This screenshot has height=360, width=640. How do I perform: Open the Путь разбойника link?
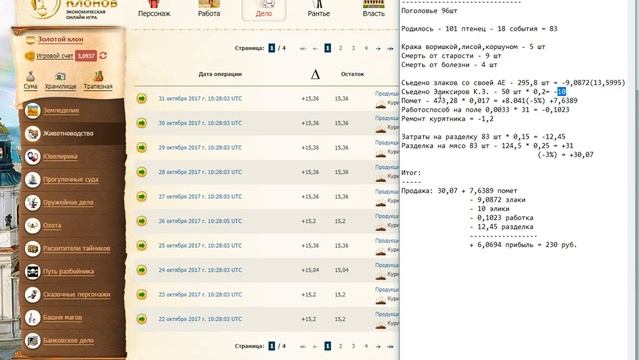(x=69, y=271)
